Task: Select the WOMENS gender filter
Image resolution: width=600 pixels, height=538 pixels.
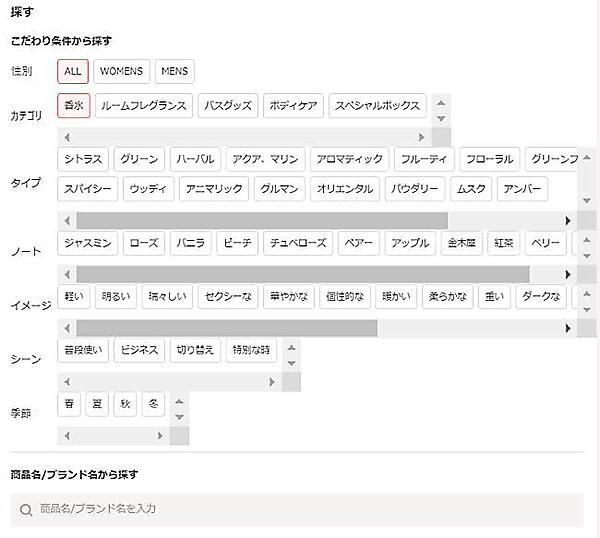Action: point(121,71)
